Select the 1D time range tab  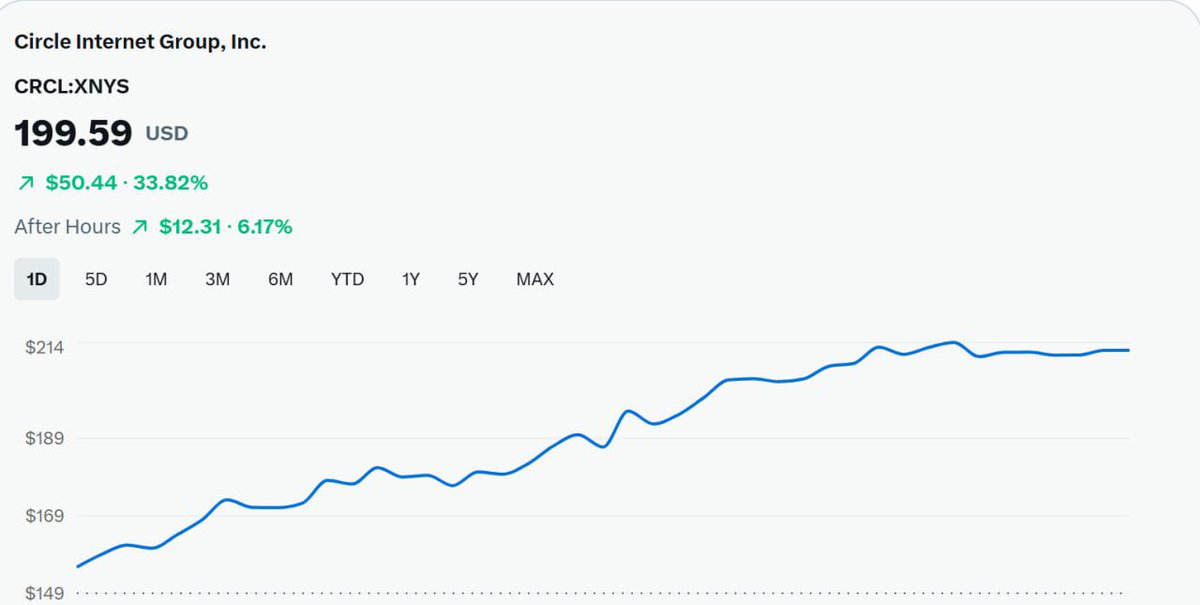[x=37, y=279]
